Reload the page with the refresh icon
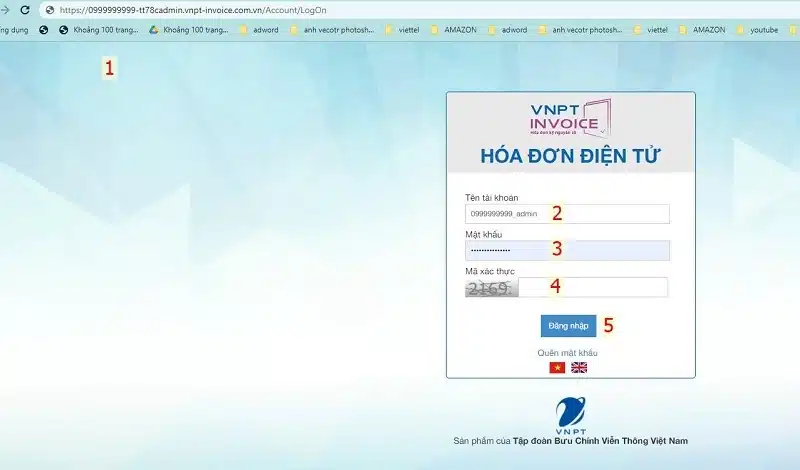The image size is (800, 470). (24, 10)
